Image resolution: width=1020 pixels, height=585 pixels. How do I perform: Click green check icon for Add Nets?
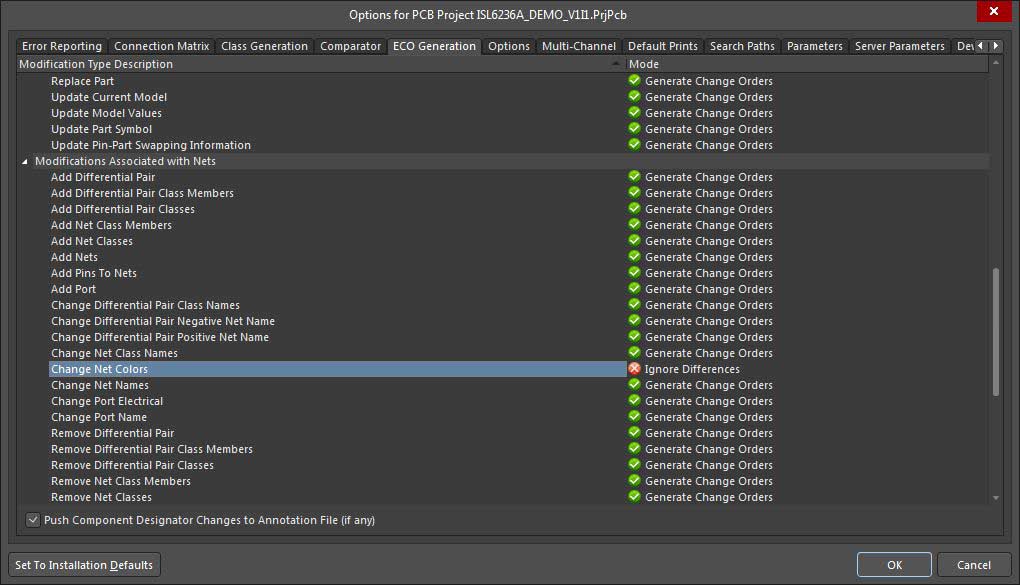click(x=634, y=257)
